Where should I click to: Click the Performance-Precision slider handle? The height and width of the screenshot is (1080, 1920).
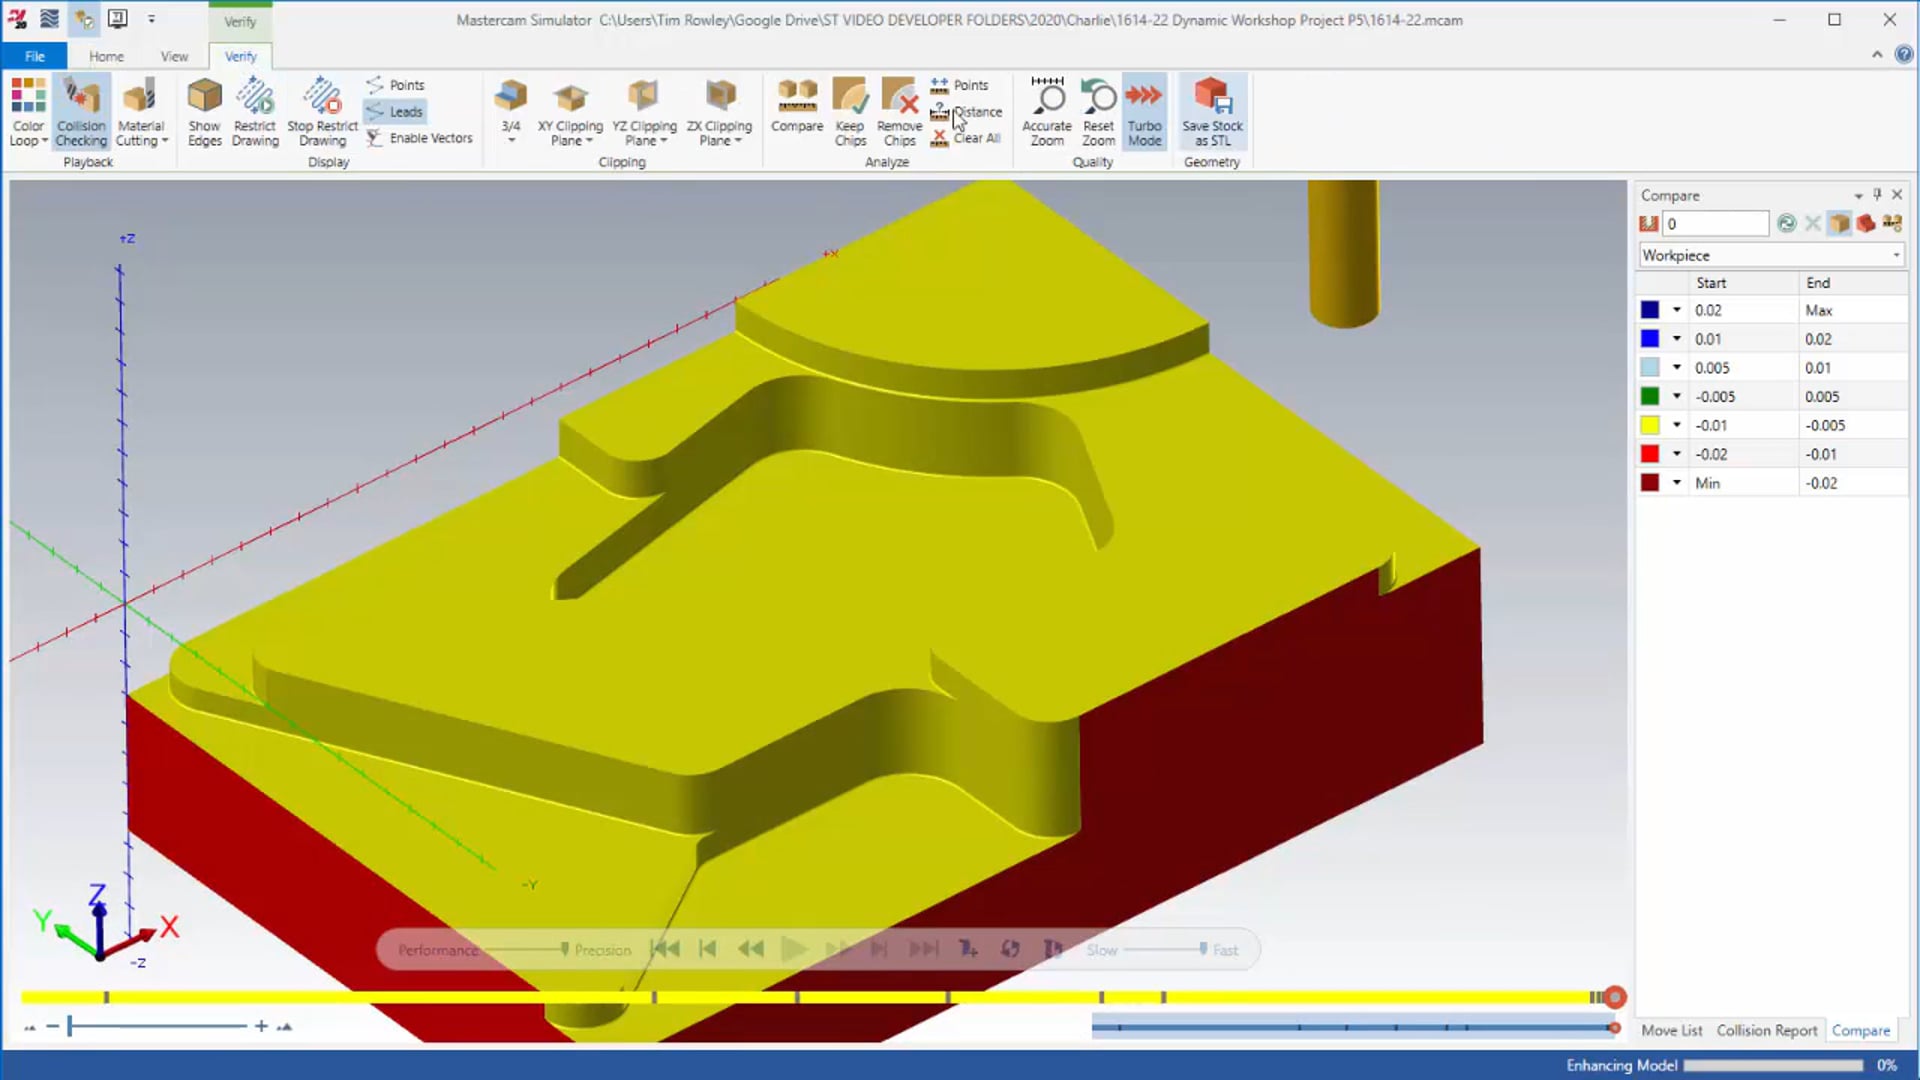click(565, 948)
